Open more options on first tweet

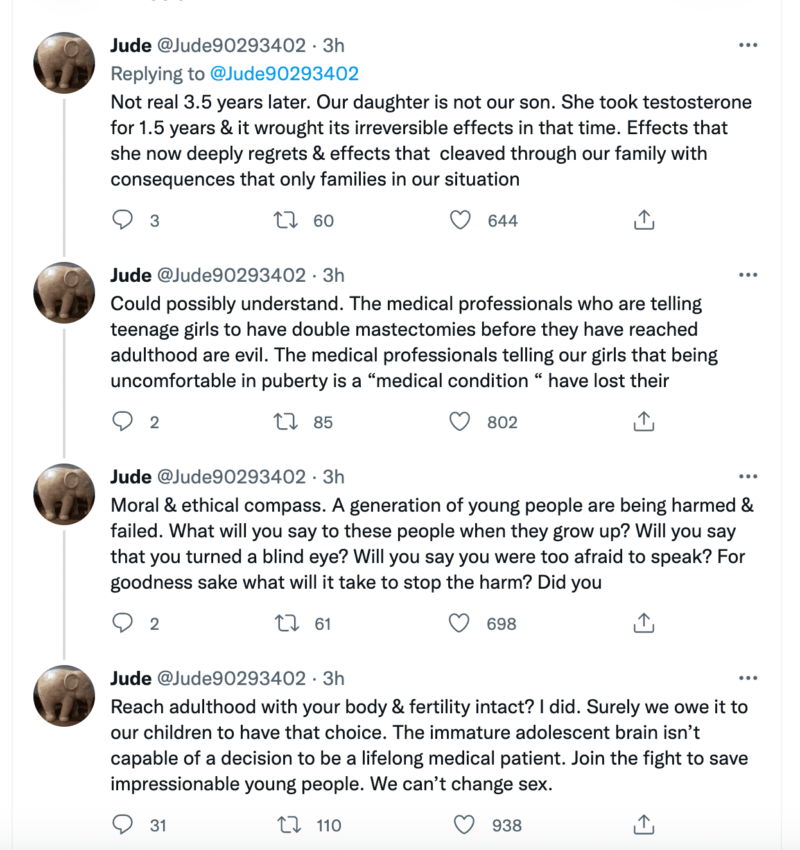(x=747, y=46)
